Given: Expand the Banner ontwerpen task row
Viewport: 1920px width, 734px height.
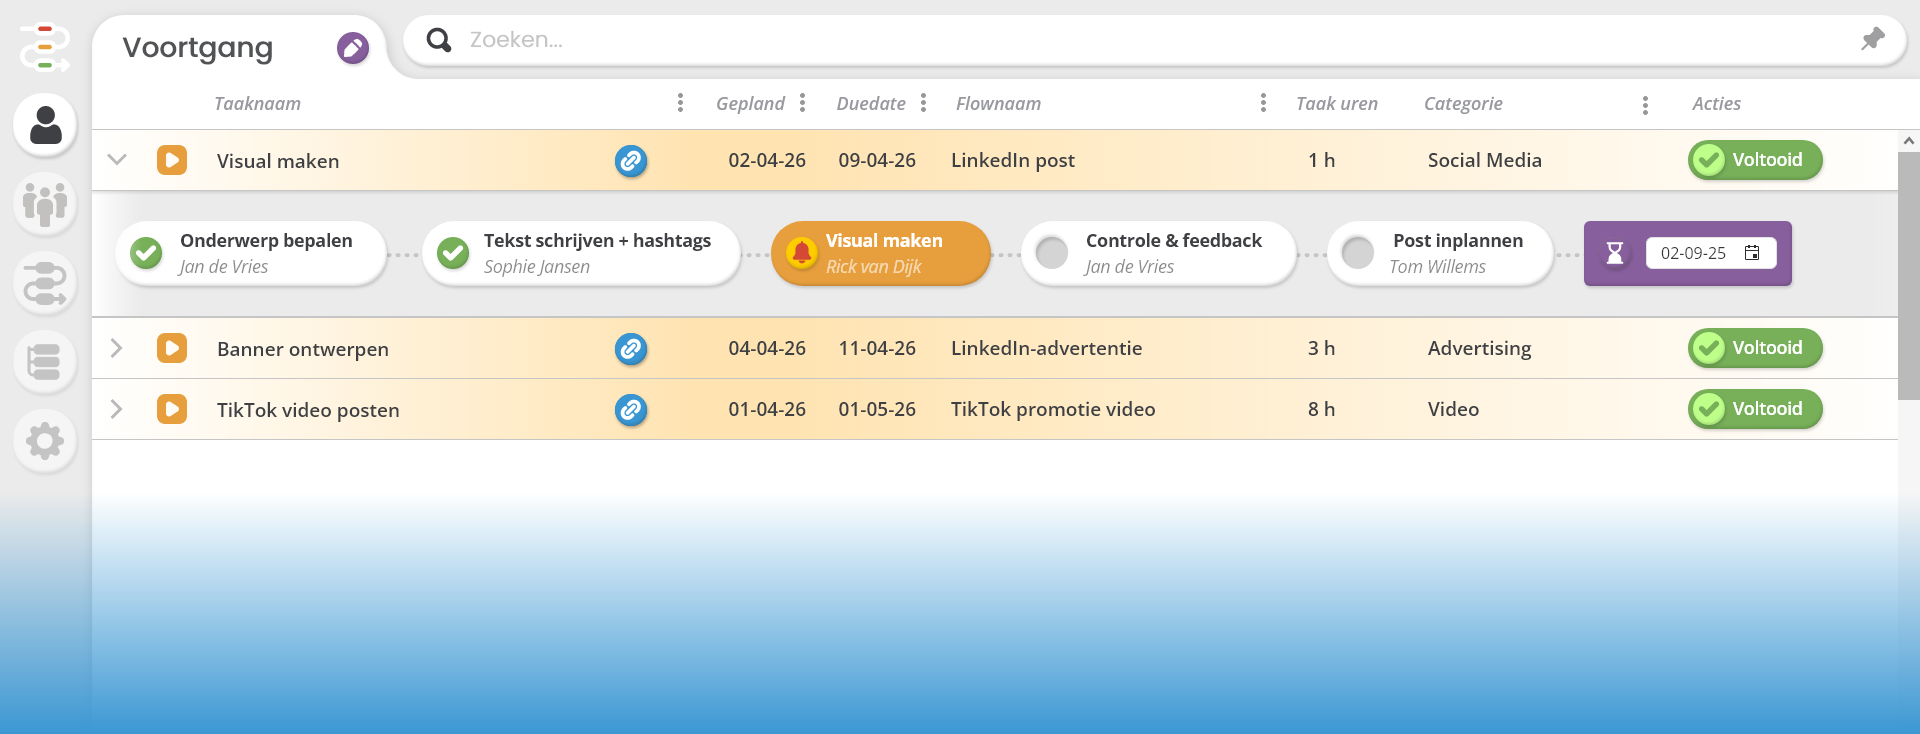Looking at the screenshot, I should pyautogui.click(x=117, y=348).
